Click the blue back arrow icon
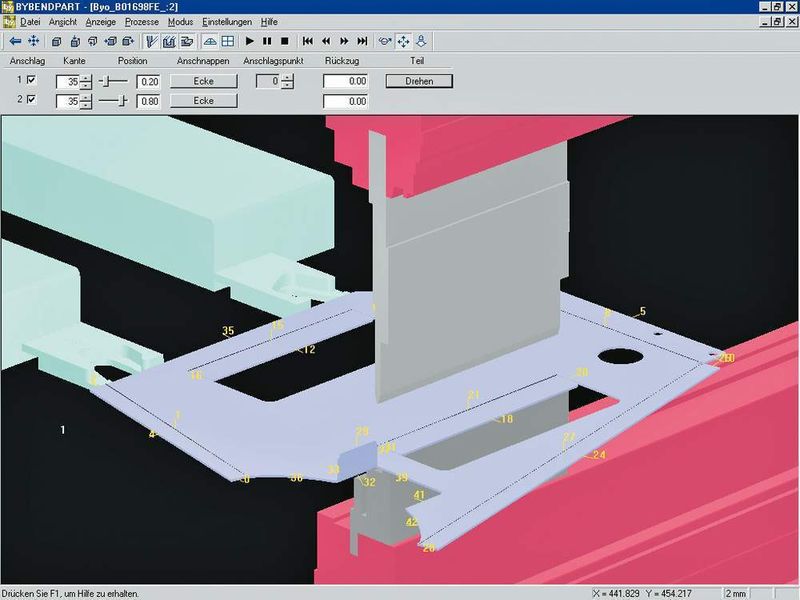The image size is (800, 600). click(x=15, y=41)
